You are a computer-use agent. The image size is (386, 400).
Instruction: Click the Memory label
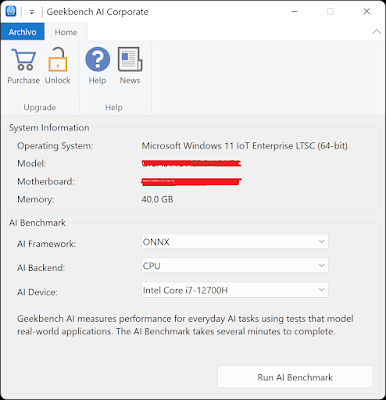[36, 199]
